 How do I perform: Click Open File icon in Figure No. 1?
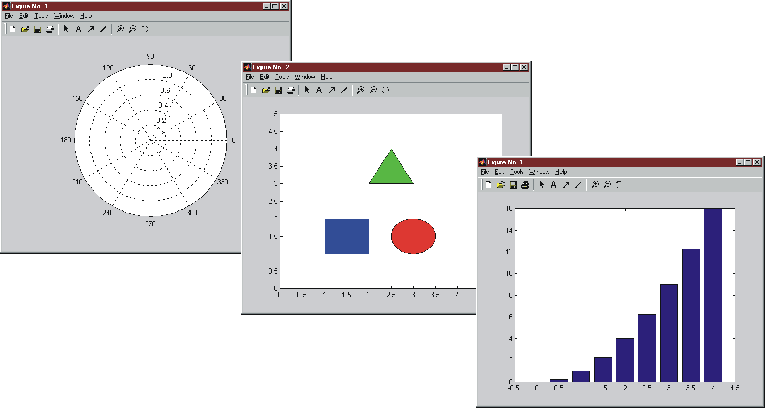(x=24, y=29)
